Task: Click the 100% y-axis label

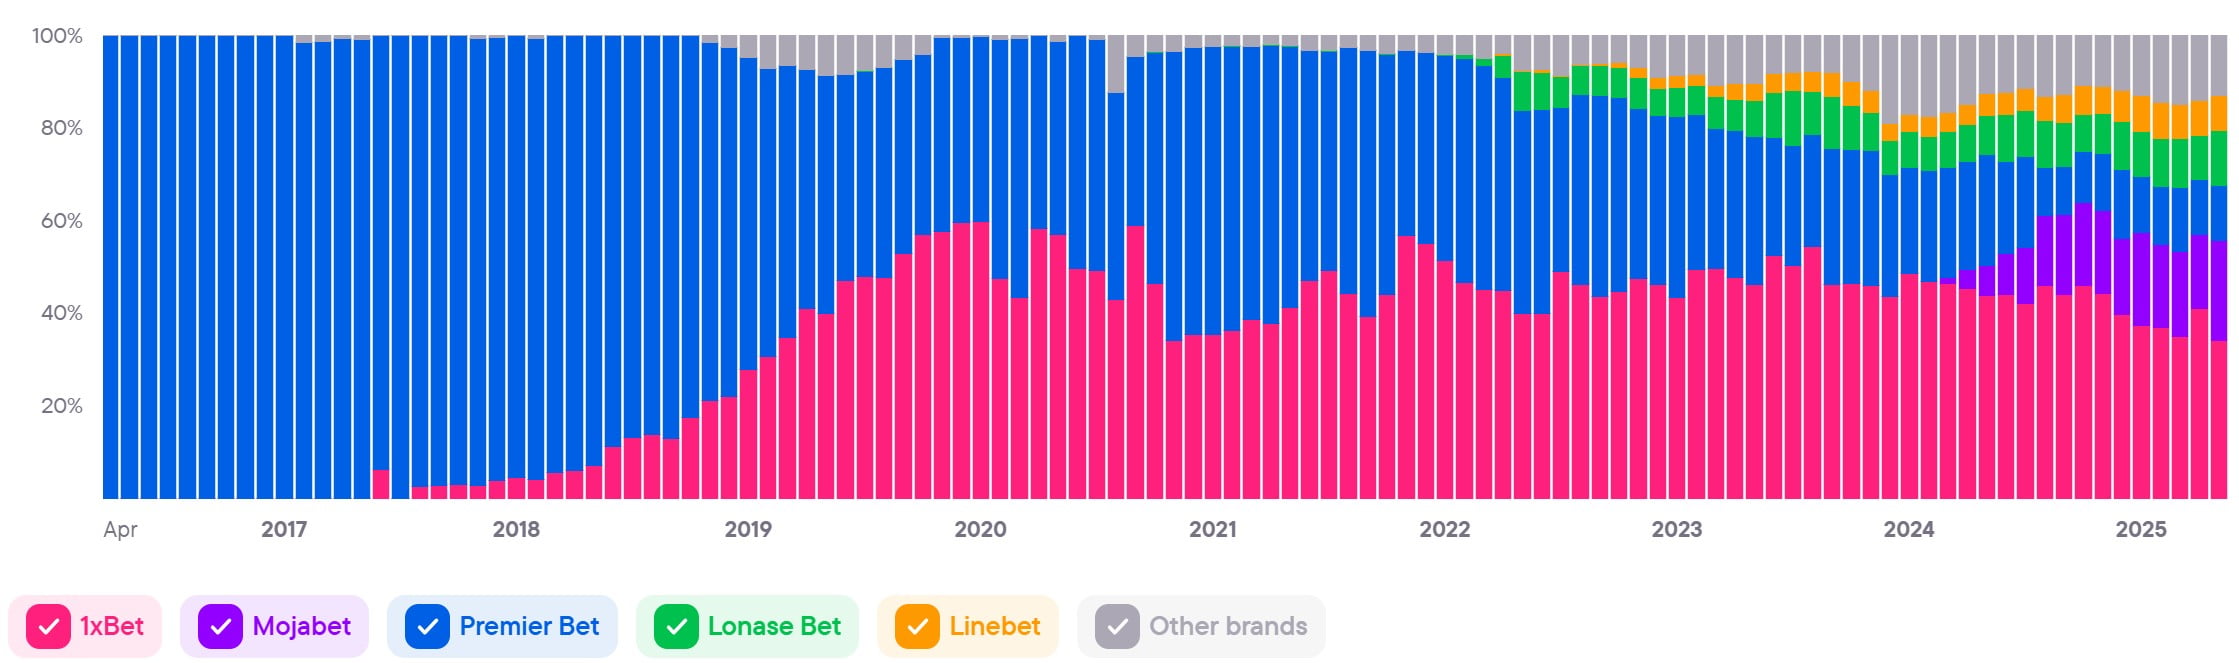Action: coord(57,36)
